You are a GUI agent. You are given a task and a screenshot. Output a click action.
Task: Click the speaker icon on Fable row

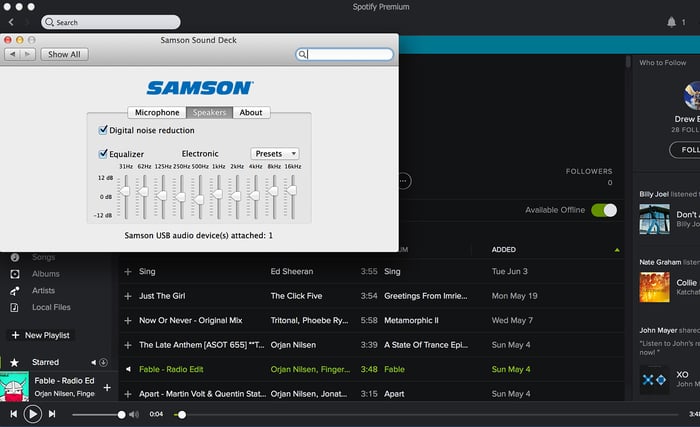[128, 369]
